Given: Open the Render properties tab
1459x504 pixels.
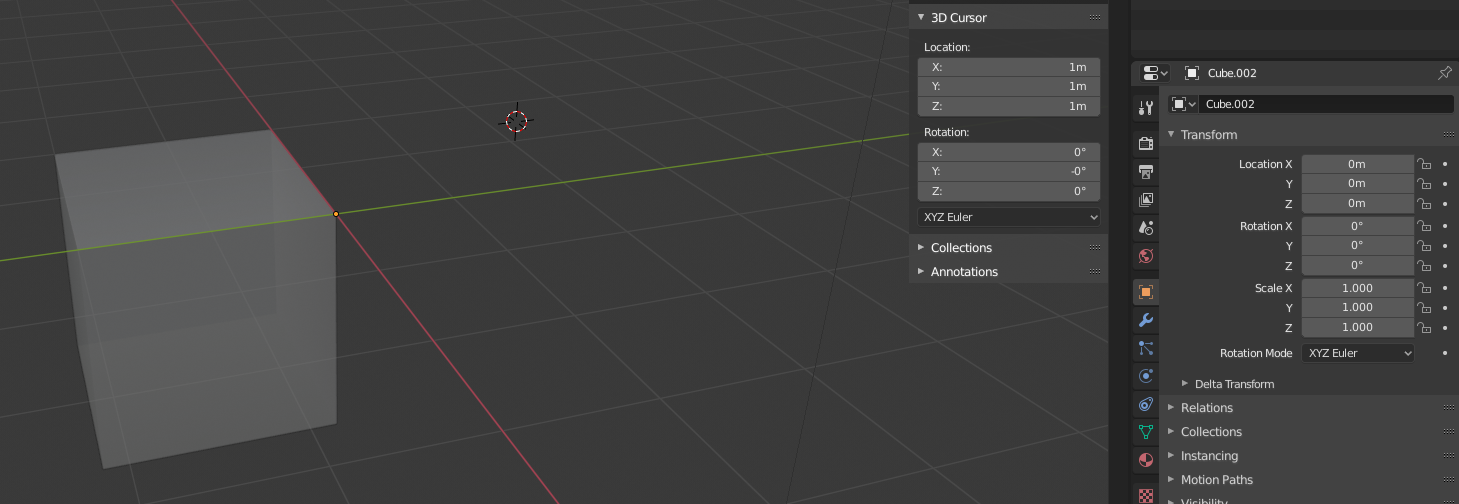Looking at the screenshot, I should pyautogui.click(x=1146, y=144).
